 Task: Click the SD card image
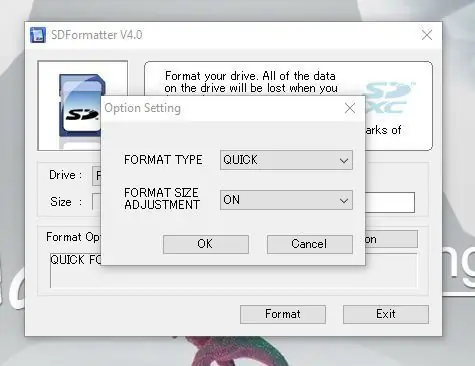80,106
